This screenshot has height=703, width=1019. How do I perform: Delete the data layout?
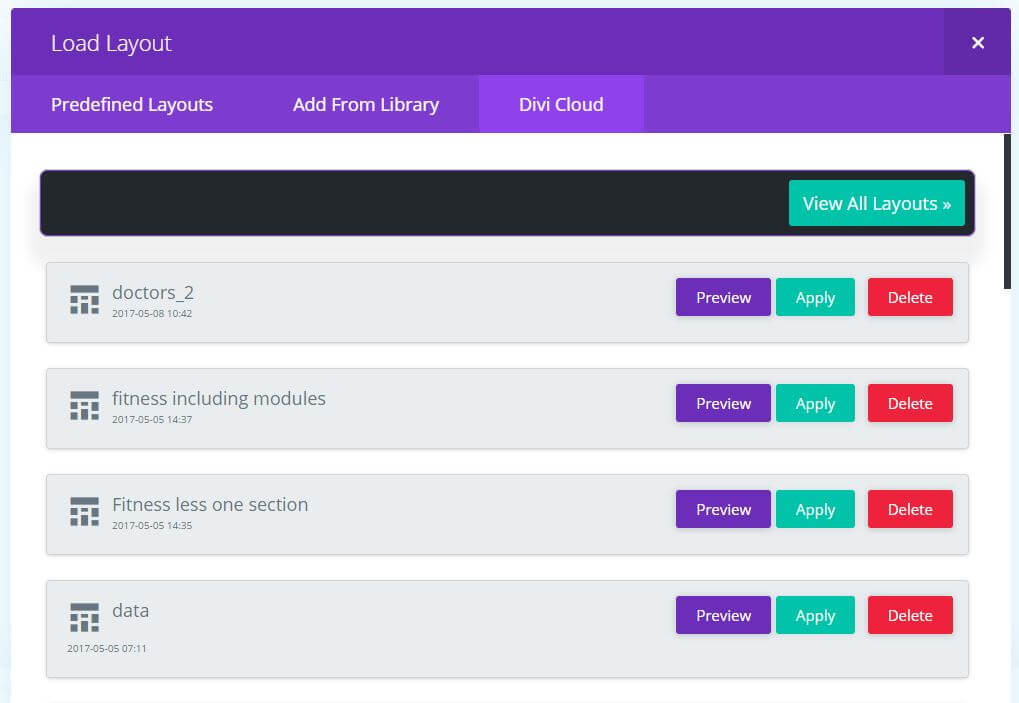coord(910,615)
